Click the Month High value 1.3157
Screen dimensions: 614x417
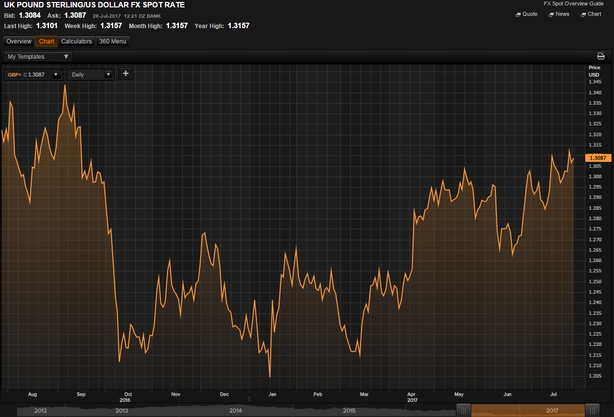177,26
